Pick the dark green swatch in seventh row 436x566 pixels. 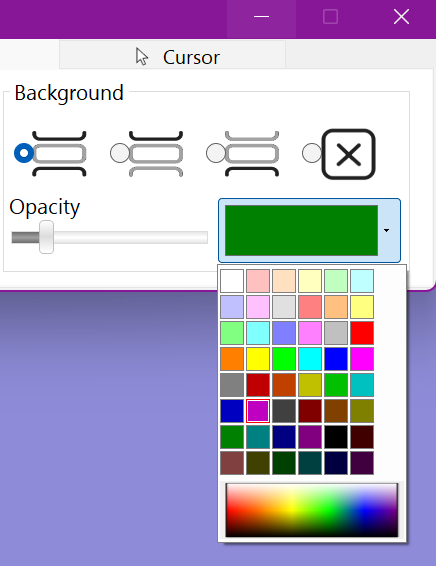tap(232, 437)
